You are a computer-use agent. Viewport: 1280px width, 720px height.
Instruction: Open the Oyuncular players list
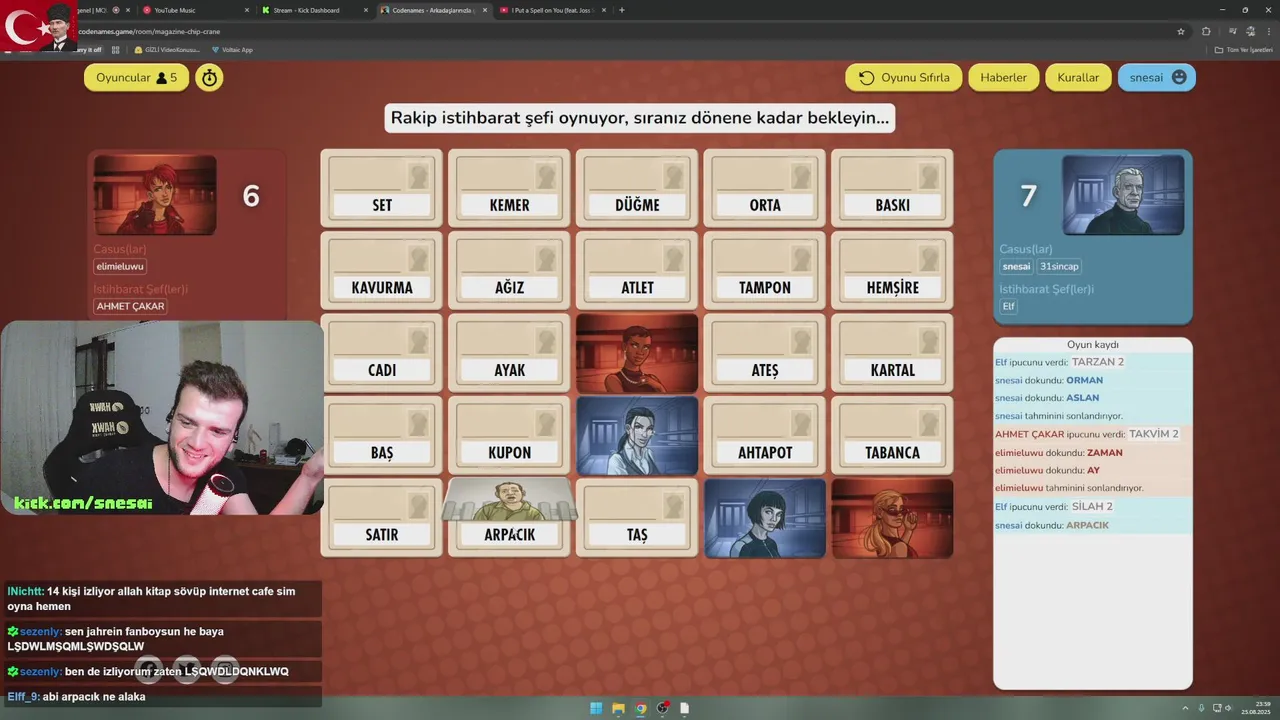pyautogui.click(x=136, y=77)
